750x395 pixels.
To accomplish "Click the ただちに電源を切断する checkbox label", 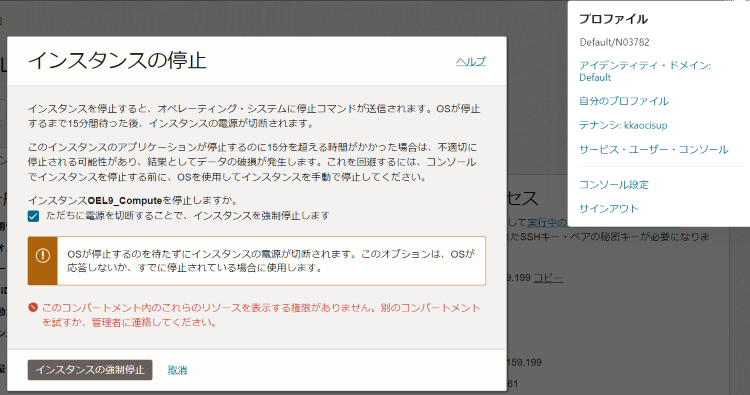I will pos(188,216).
